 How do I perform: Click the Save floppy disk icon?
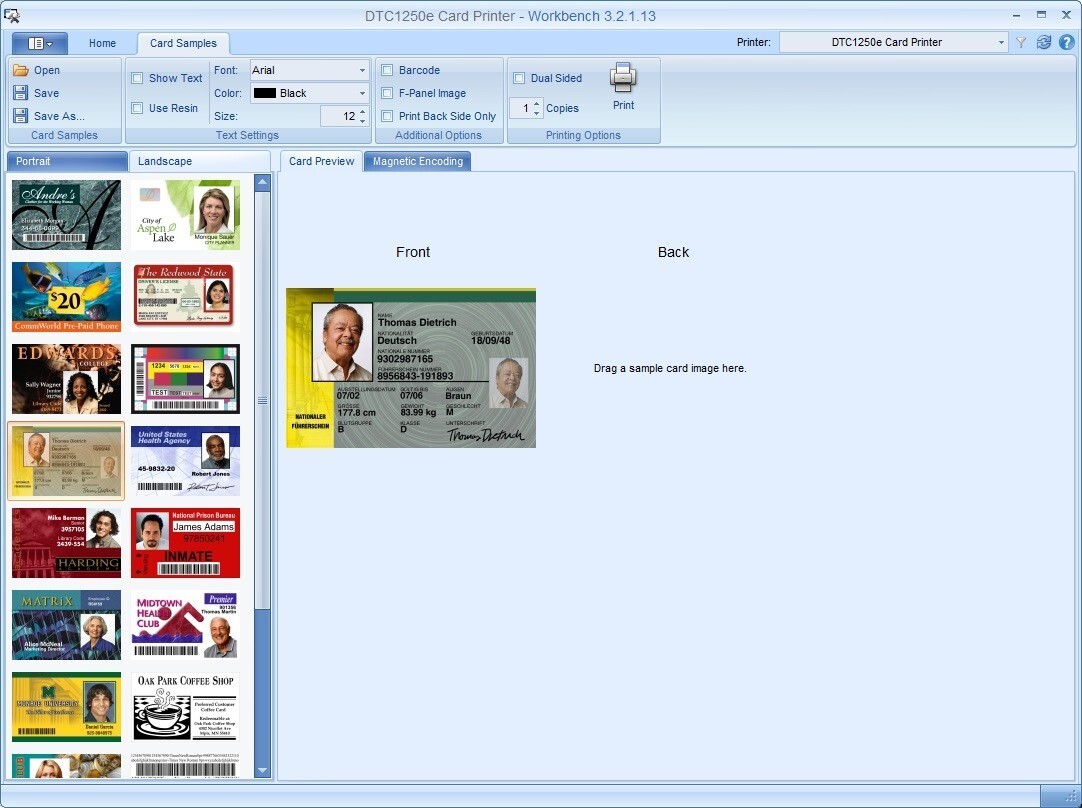pyautogui.click(x=20, y=93)
